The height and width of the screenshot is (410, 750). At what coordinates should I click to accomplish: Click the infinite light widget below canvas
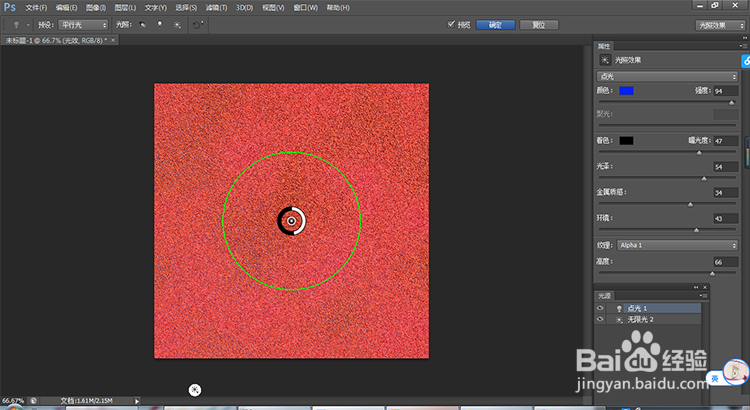[195, 390]
